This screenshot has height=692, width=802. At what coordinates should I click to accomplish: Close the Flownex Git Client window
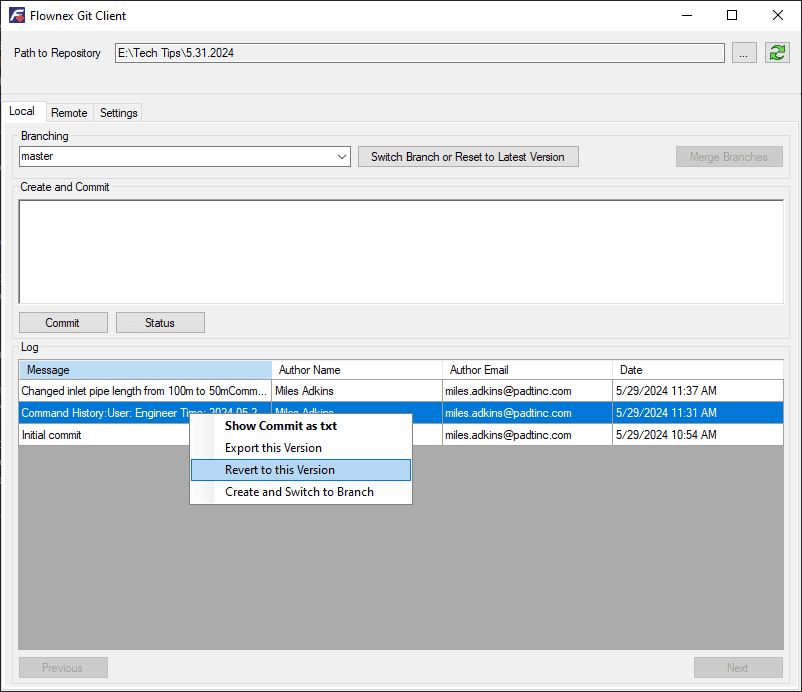(777, 15)
